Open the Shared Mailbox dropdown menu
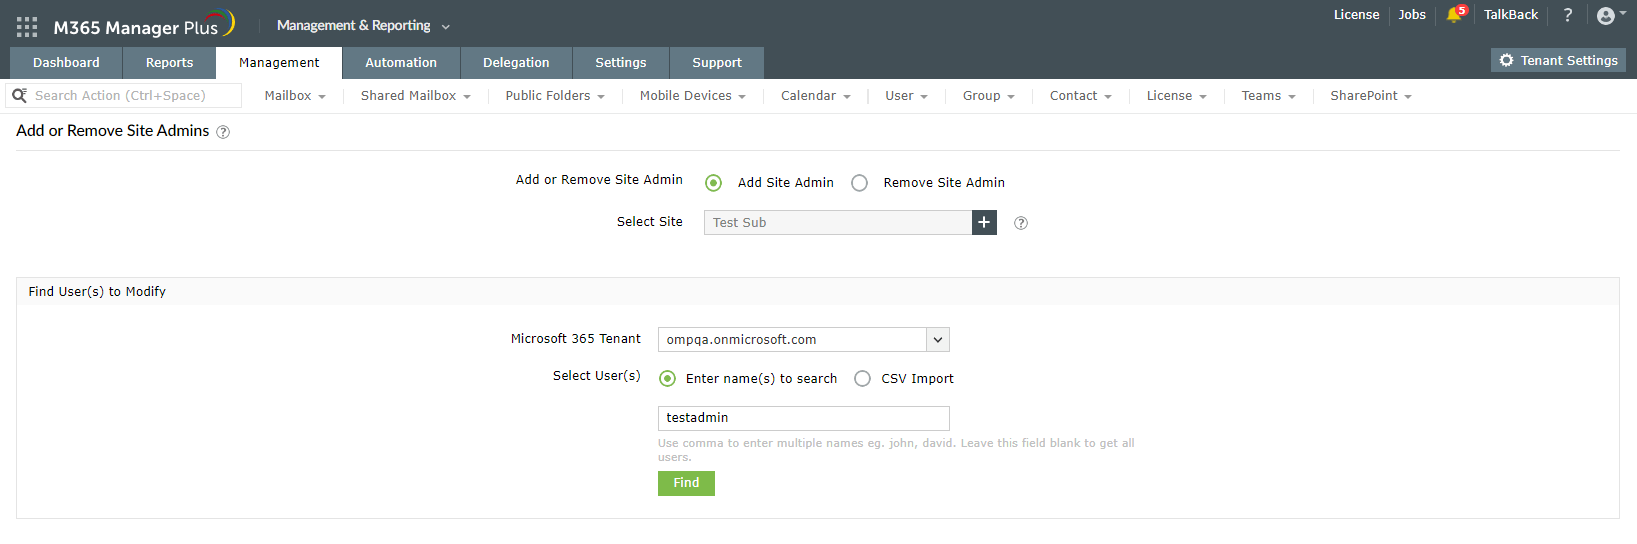 (x=415, y=96)
